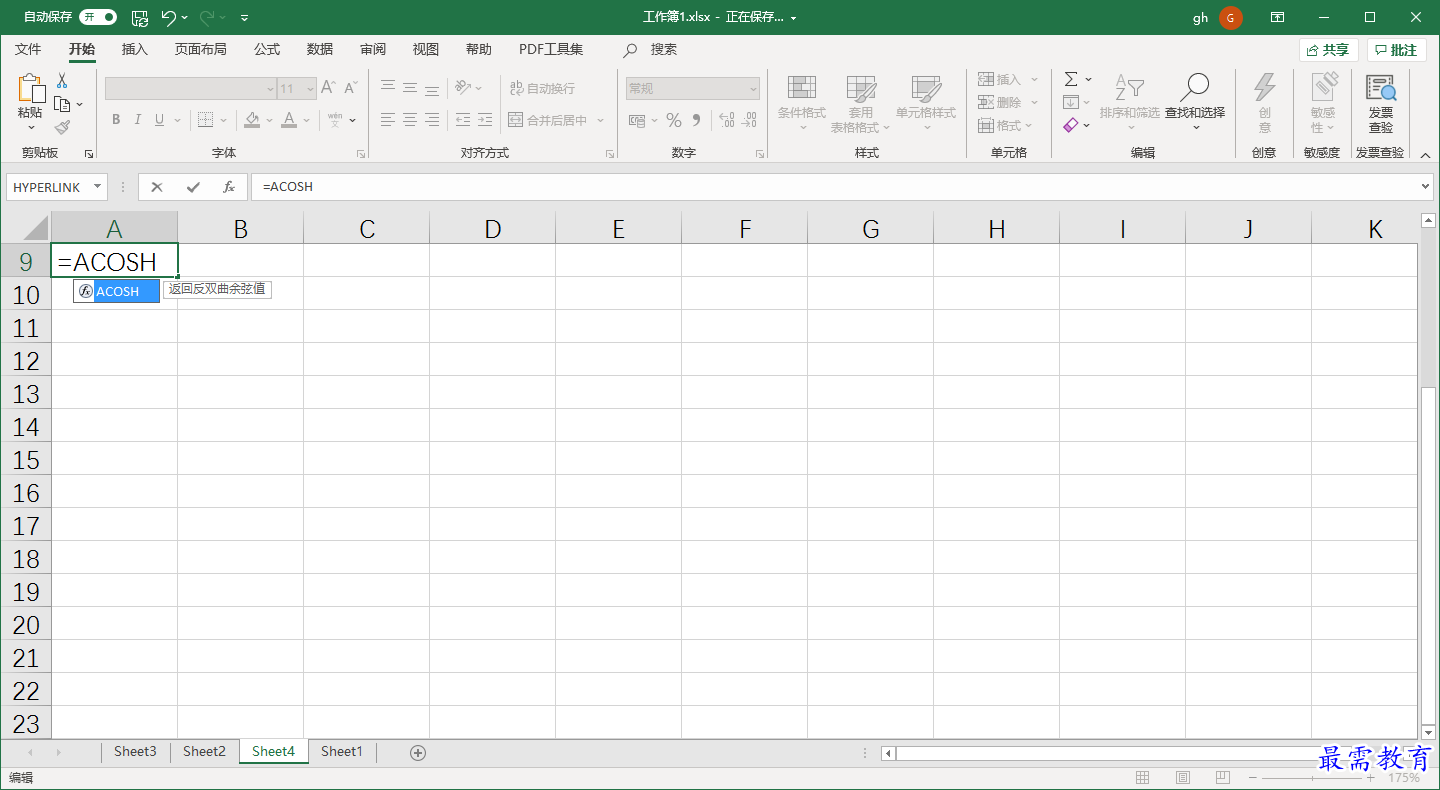Screen dimensions: 1440x790
Task: Open 排序和筛选 sort and filter
Action: 1130,104
